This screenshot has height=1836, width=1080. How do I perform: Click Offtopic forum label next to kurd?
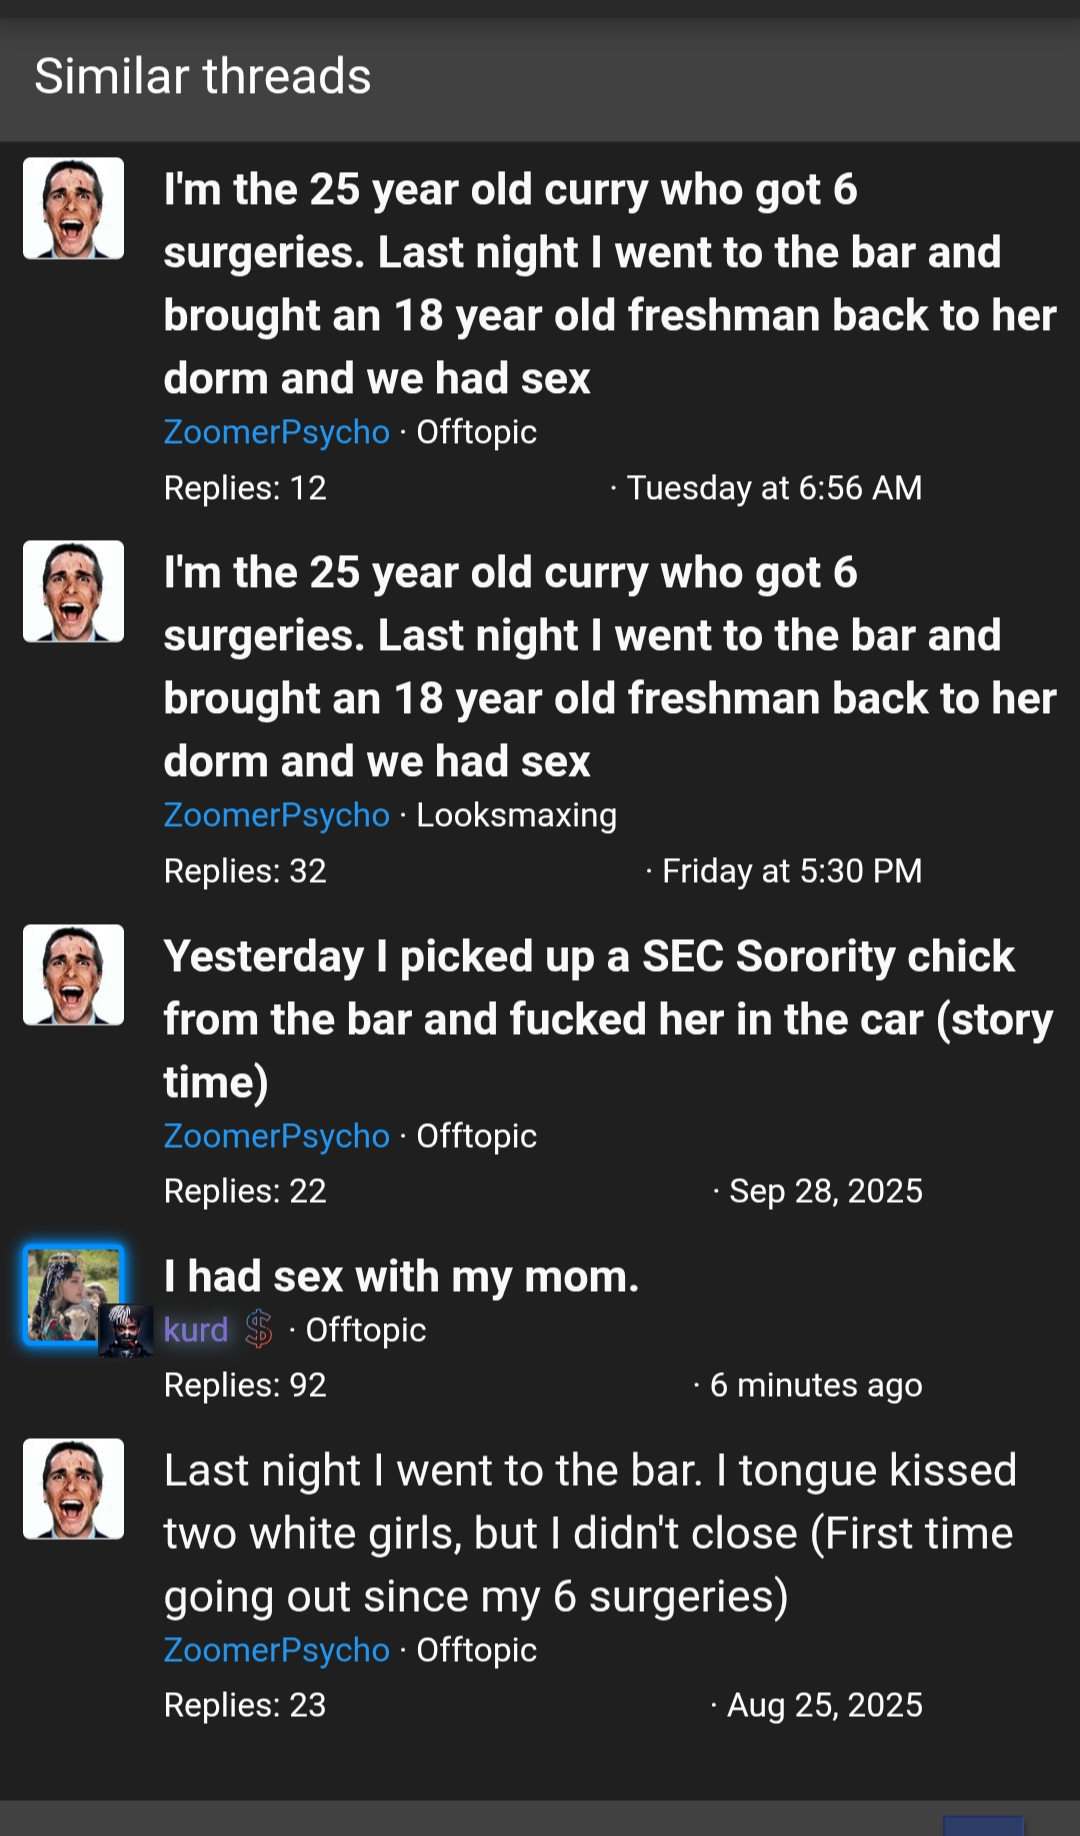(x=366, y=1330)
